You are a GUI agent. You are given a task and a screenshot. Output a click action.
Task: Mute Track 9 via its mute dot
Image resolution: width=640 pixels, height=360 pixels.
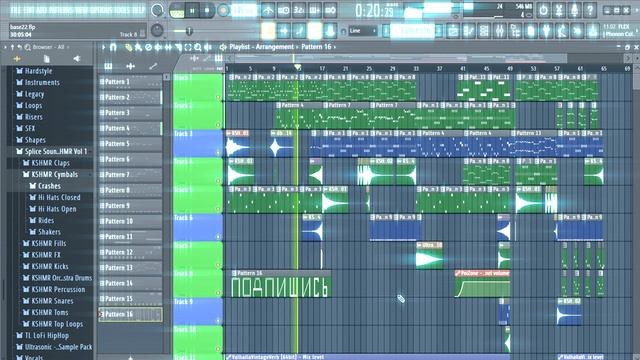point(218,321)
